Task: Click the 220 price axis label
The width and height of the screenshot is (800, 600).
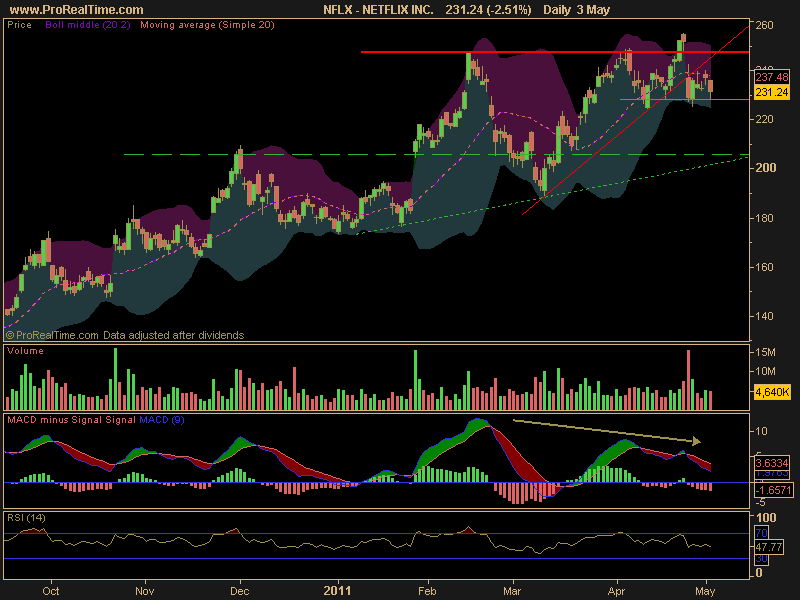Action: click(764, 119)
